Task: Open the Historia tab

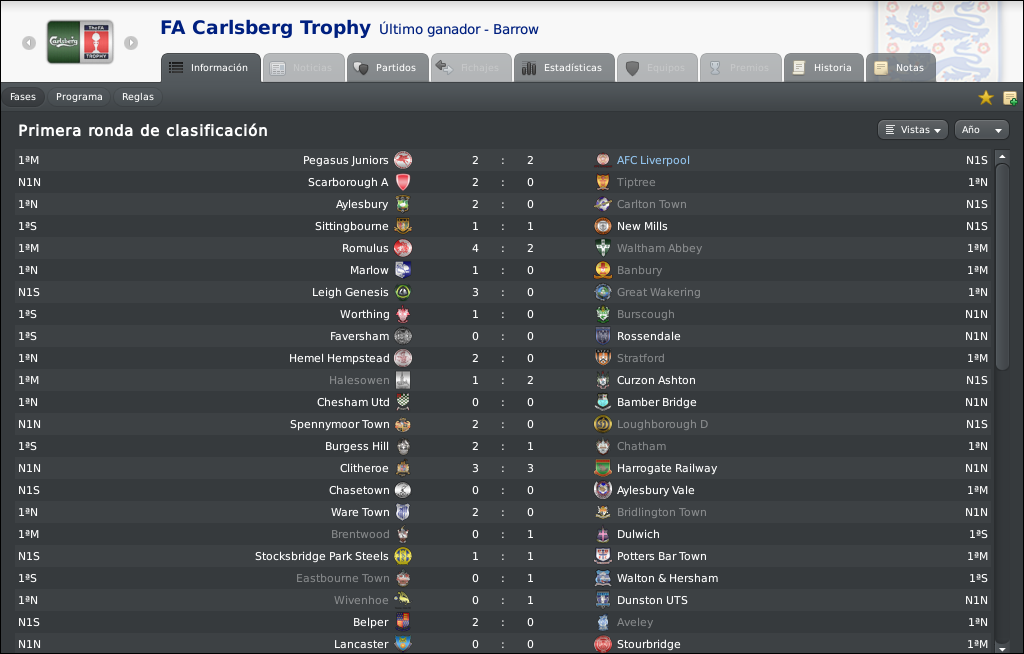Action: coord(824,68)
